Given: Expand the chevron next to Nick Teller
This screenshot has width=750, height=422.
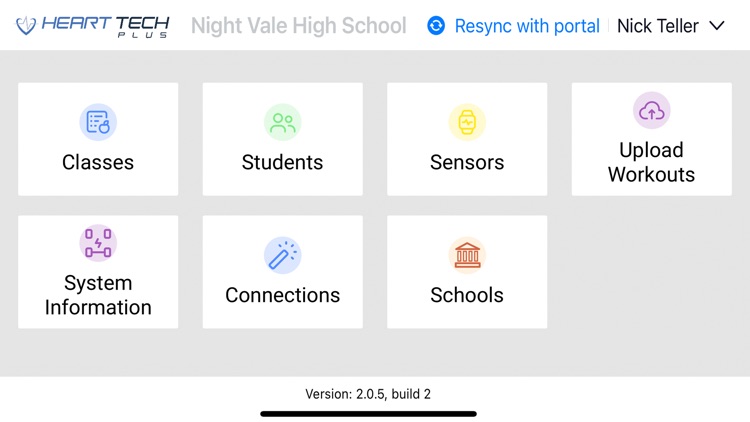Looking at the screenshot, I should (x=716, y=26).
